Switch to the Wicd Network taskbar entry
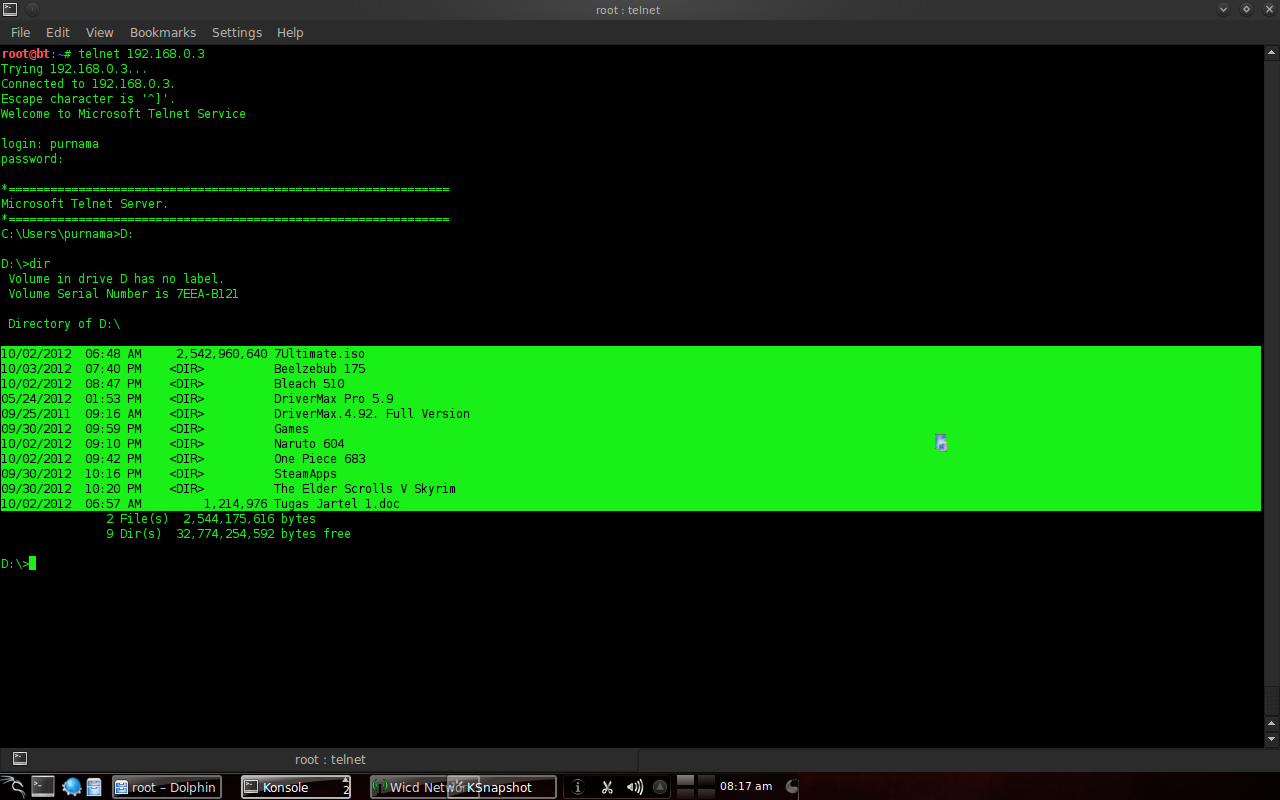The height and width of the screenshot is (800, 1280). click(408, 787)
